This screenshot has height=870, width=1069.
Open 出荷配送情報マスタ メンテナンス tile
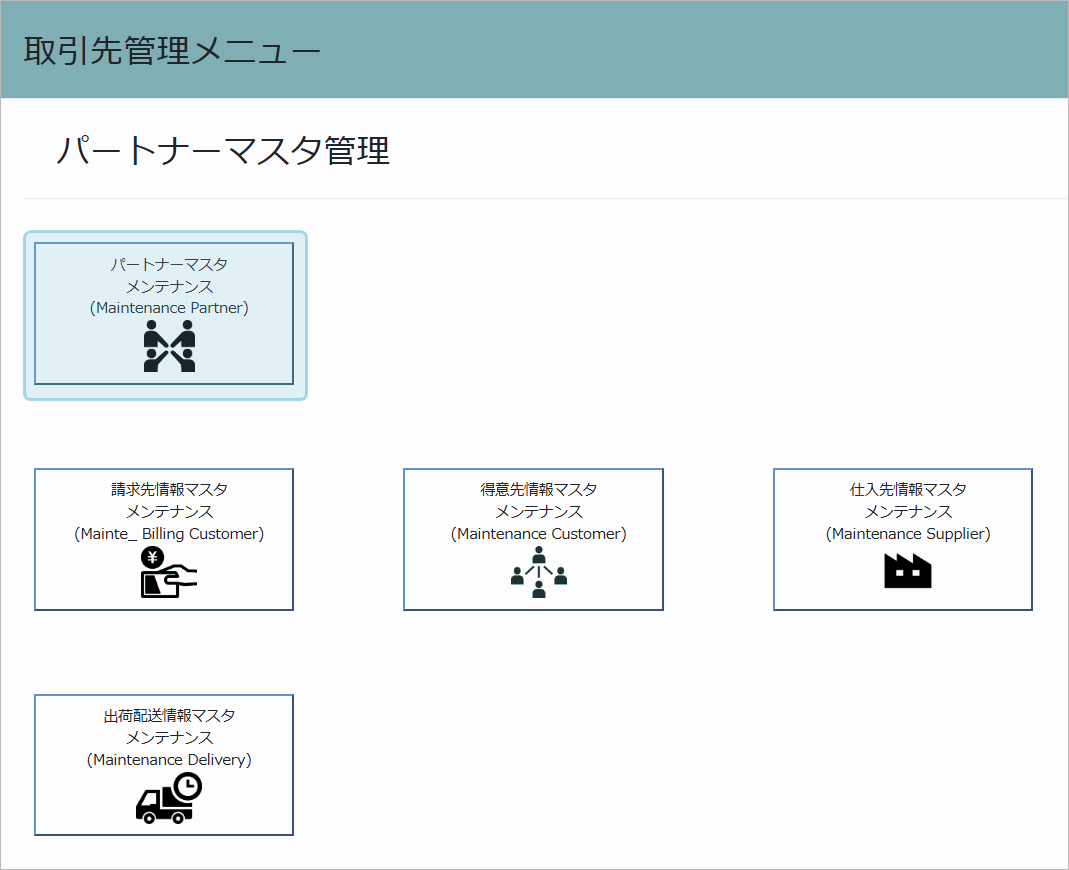[x=164, y=765]
